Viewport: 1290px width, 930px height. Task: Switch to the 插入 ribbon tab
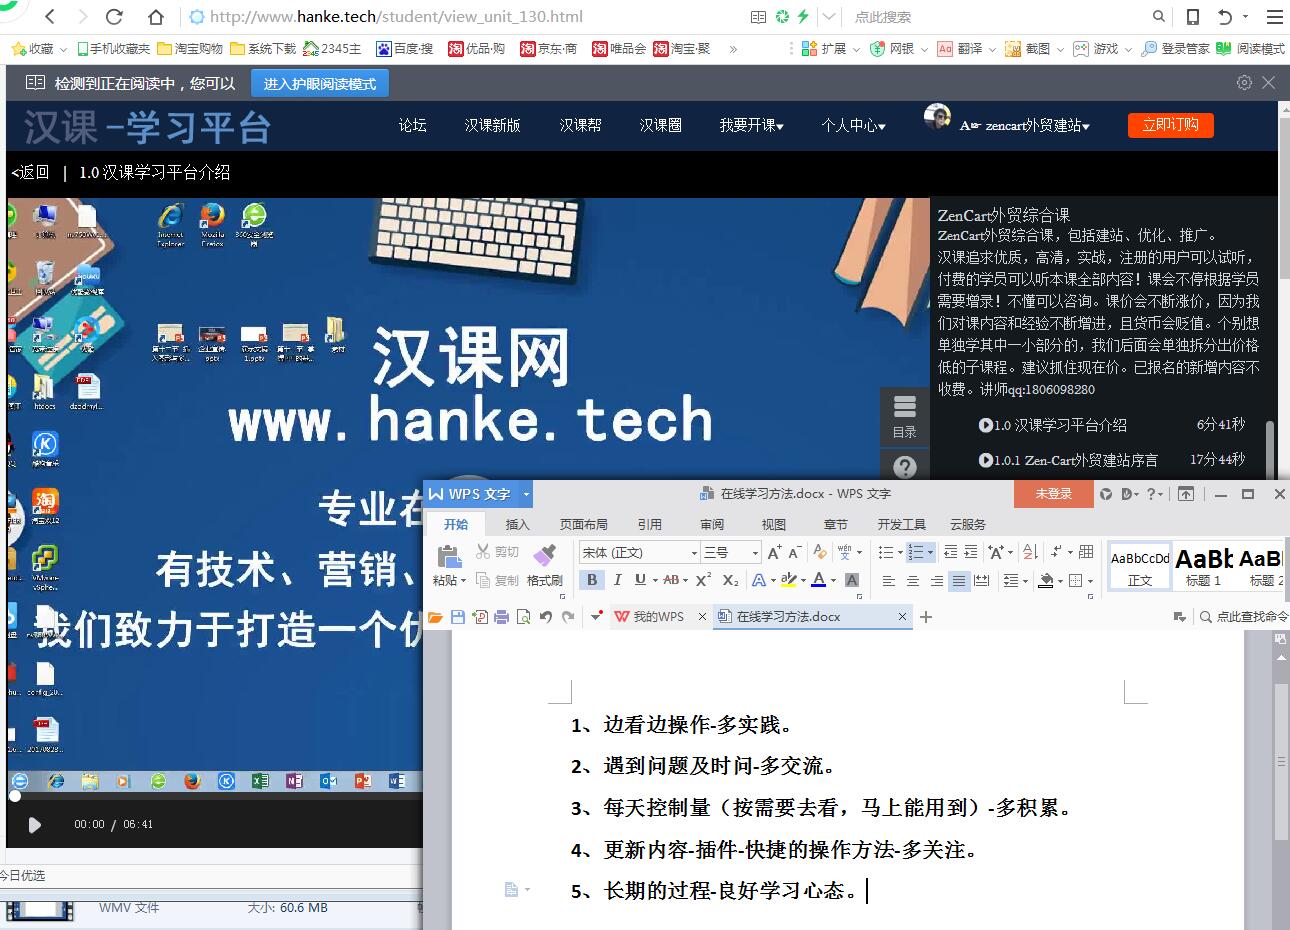coord(517,524)
